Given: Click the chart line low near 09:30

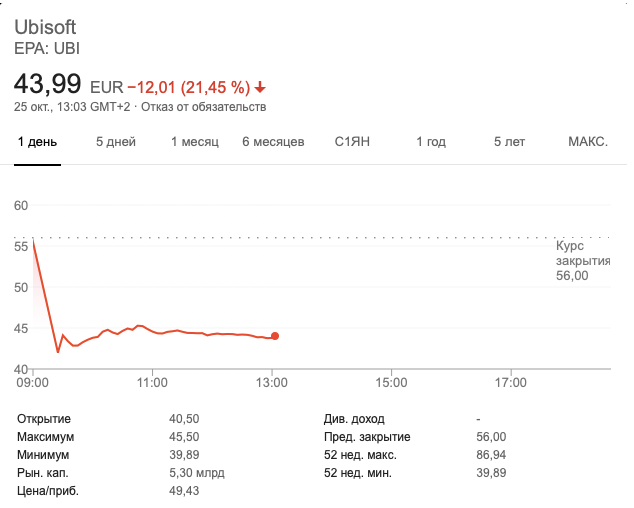Looking at the screenshot, I should tap(58, 351).
